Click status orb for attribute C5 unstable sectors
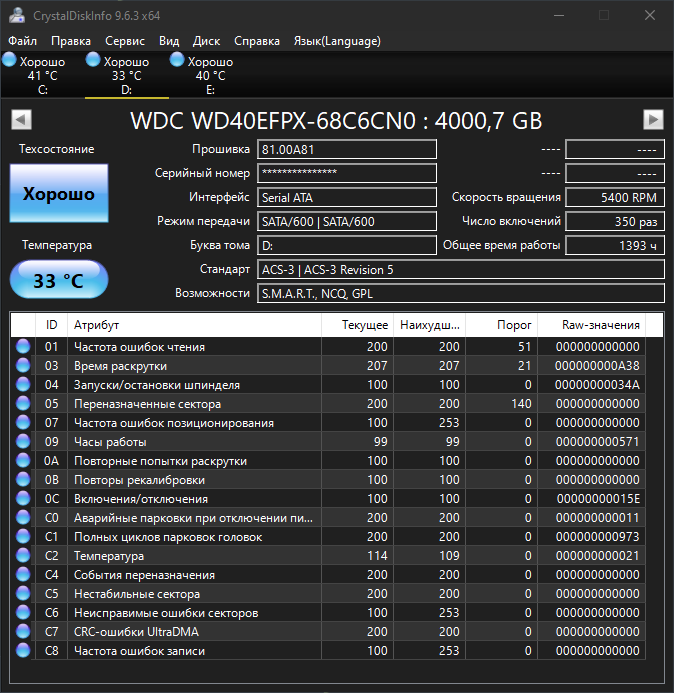 point(23,594)
